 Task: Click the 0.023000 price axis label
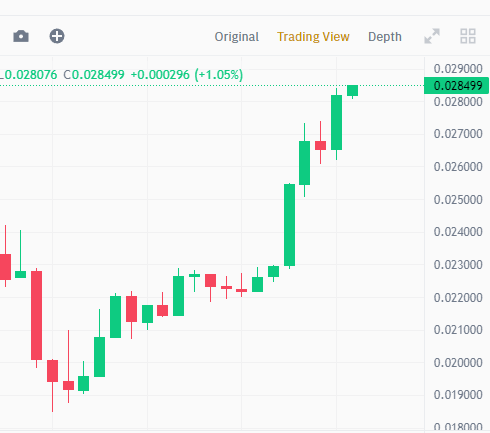(458, 265)
